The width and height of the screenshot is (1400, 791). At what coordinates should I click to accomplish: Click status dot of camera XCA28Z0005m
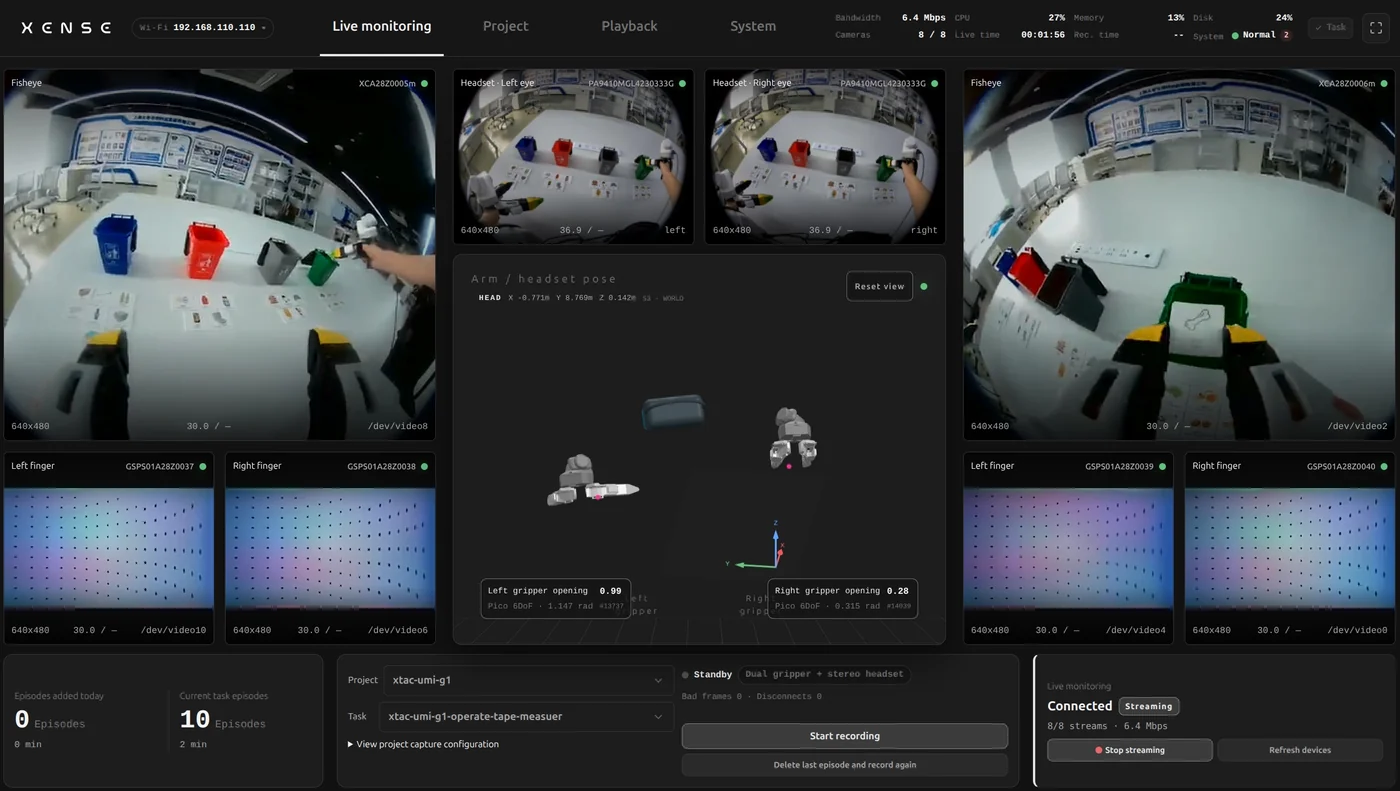pyautogui.click(x=424, y=84)
